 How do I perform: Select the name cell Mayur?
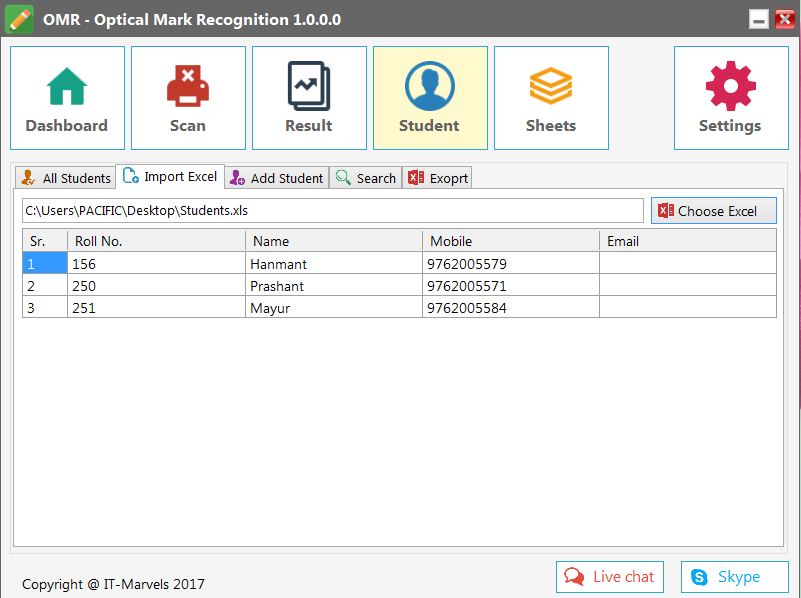(x=334, y=307)
